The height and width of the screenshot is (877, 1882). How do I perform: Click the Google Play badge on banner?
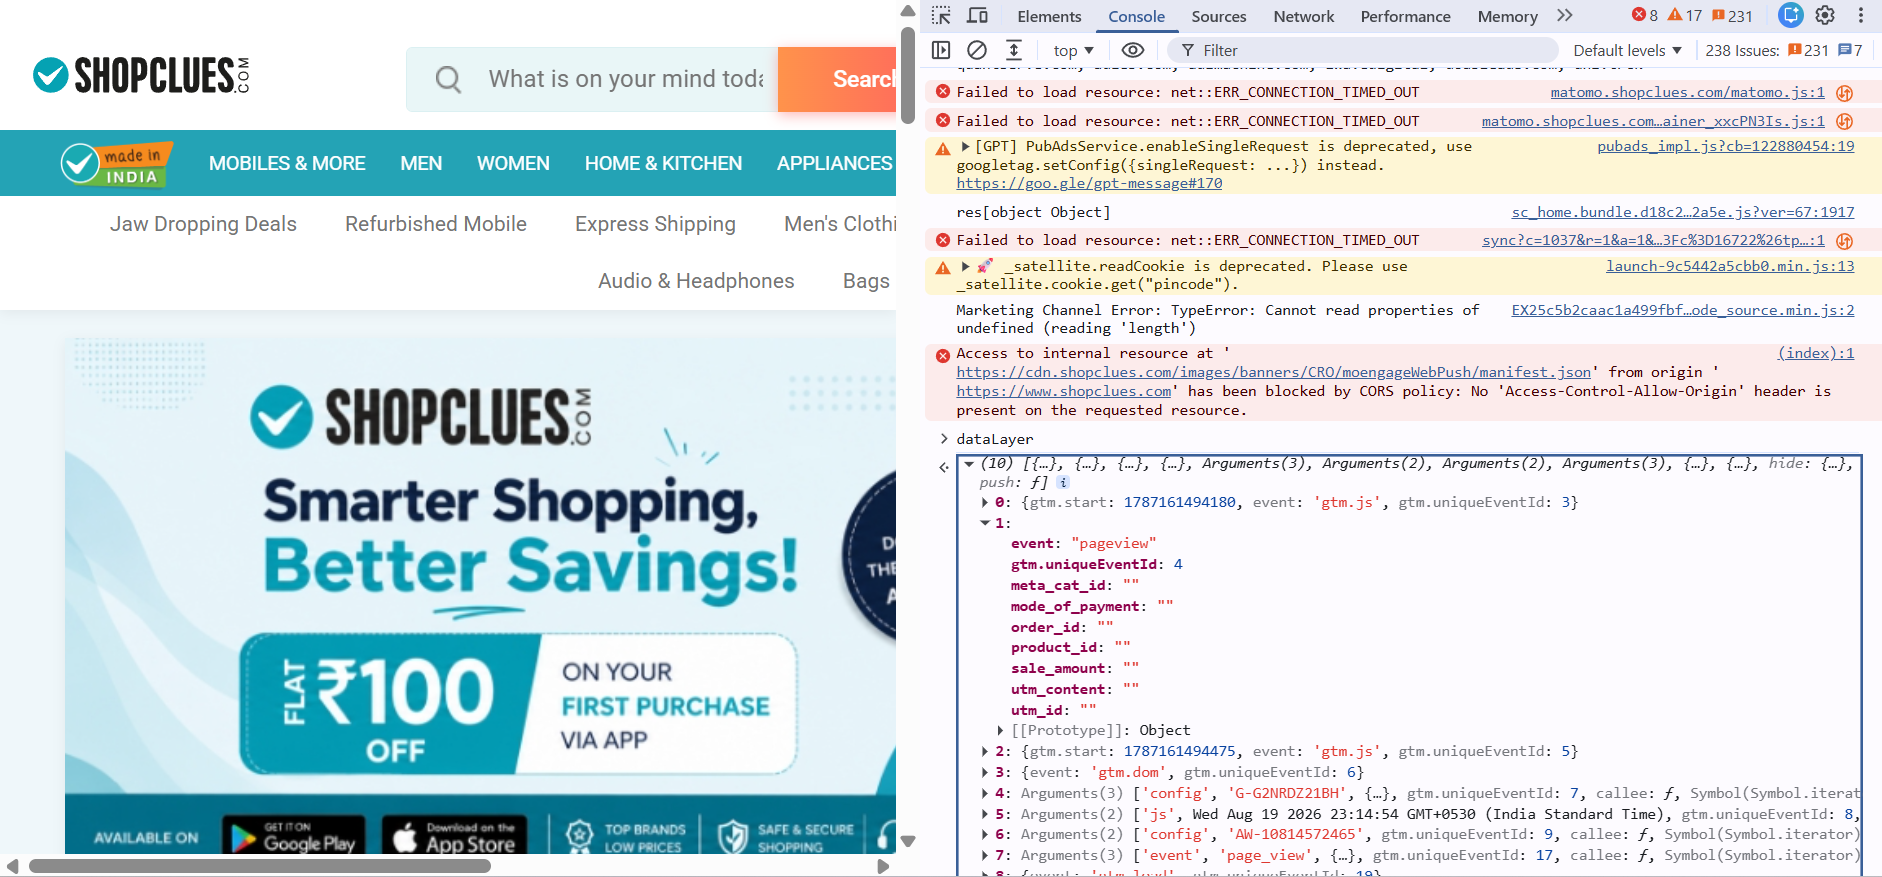[294, 835]
